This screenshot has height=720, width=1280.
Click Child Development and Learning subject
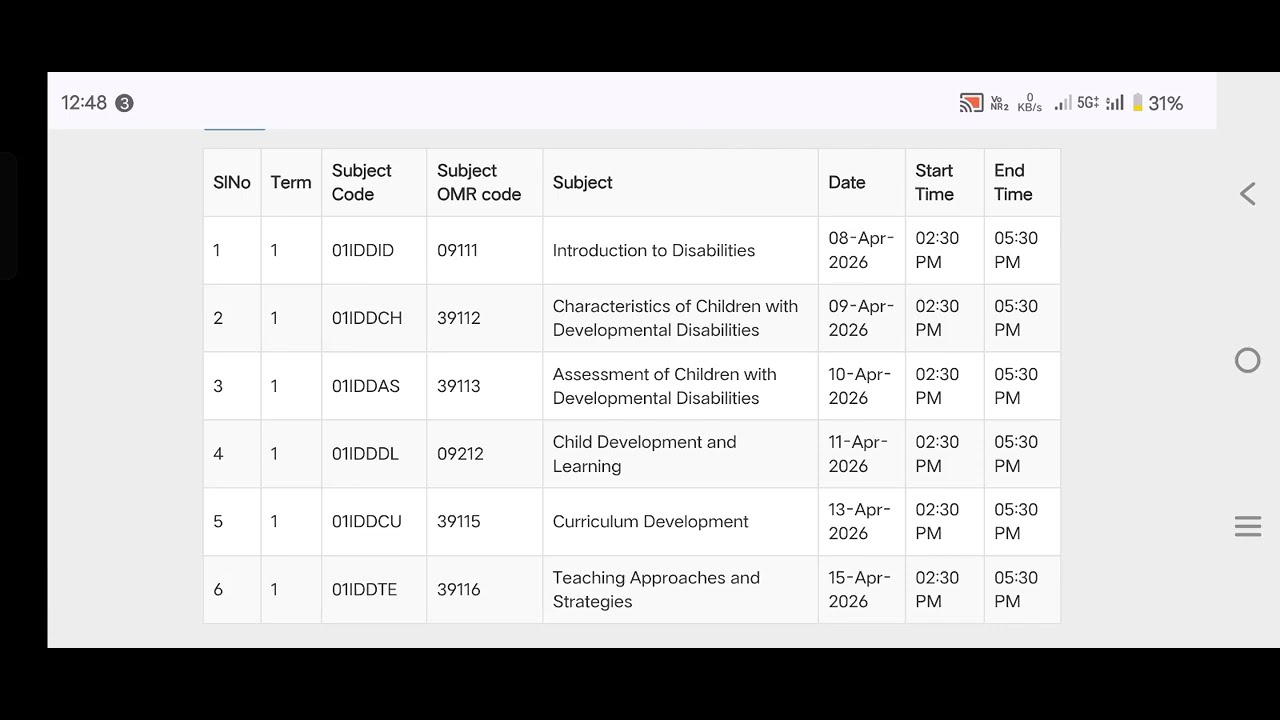(644, 454)
